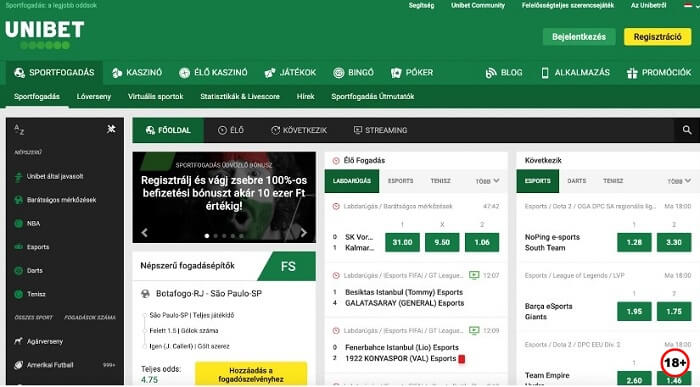Click the pin icon in sidebar header
700x387 pixels.
click(x=111, y=129)
